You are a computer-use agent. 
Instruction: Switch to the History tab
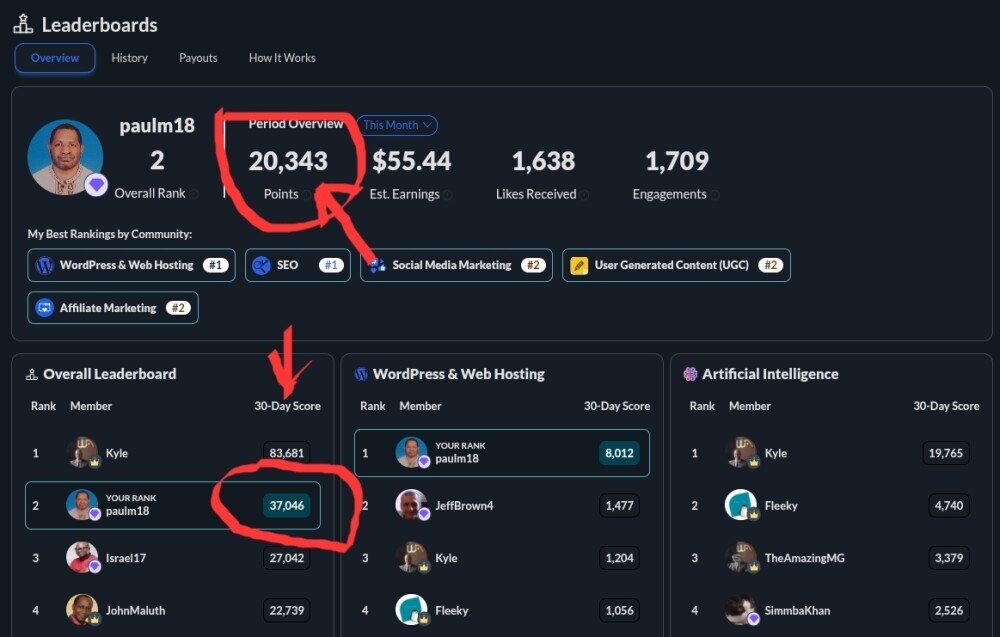click(129, 58)
